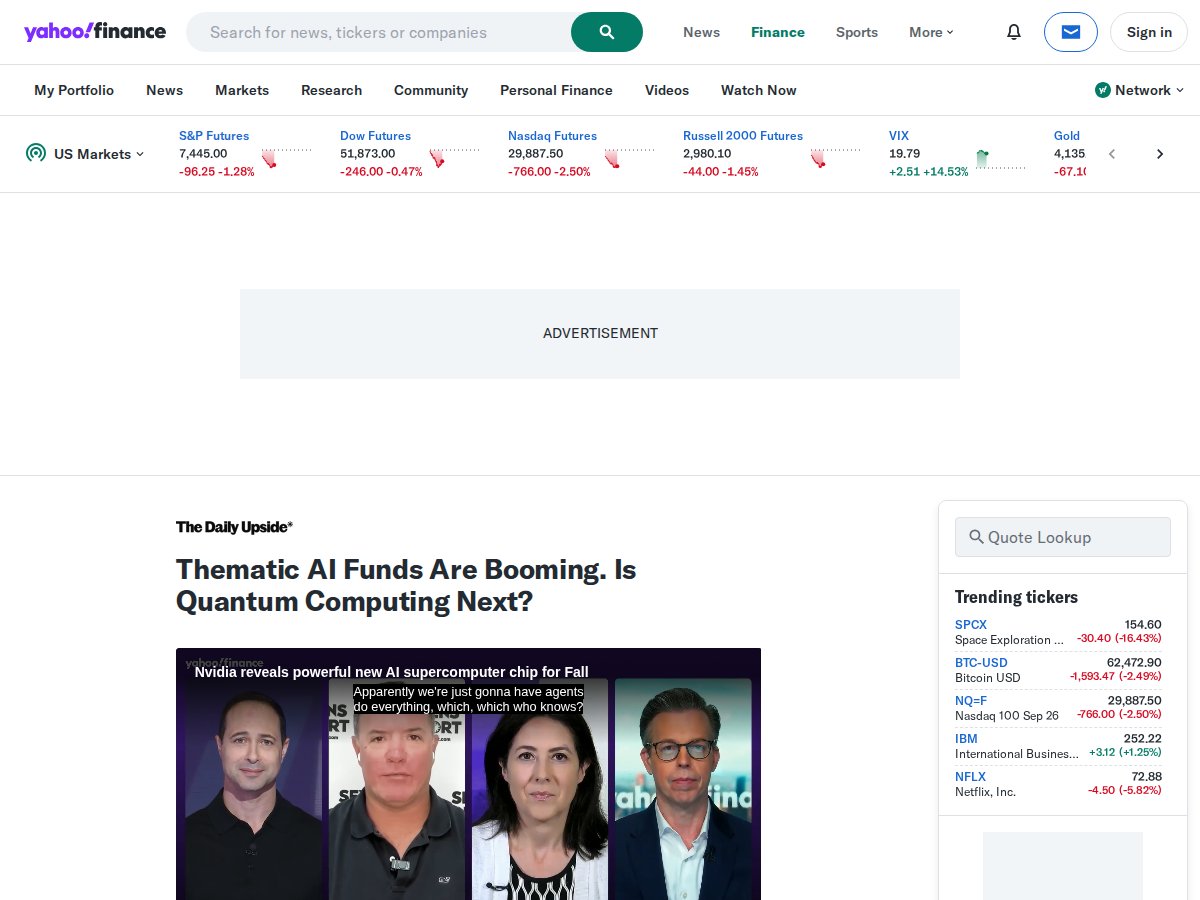Open The Daily Upside publisher link
The width and height of the screenshot is (1200, 900).
pos(234,527)
